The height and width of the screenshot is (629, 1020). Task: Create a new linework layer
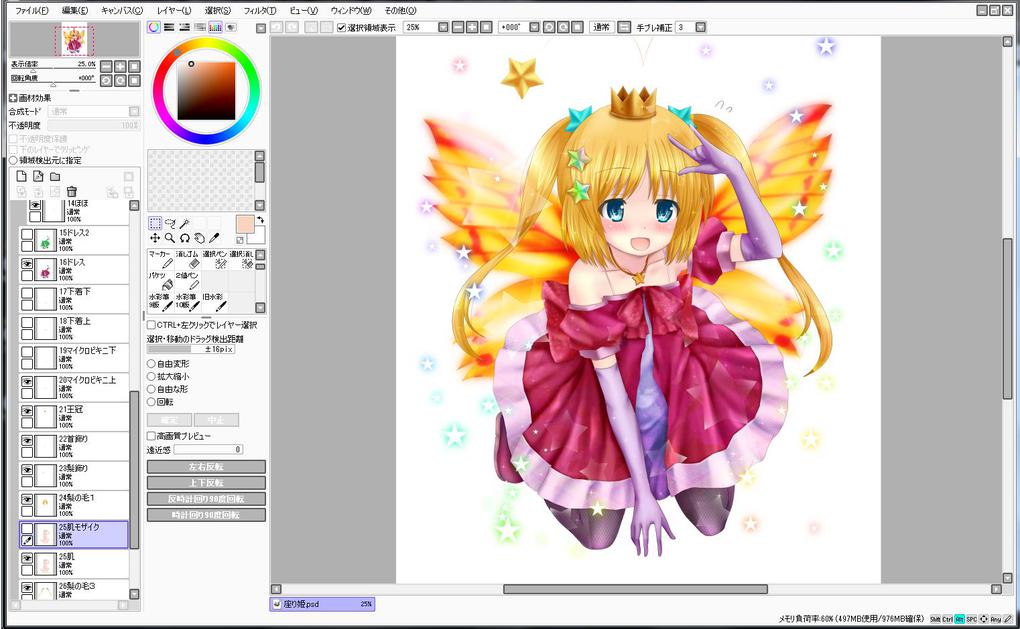[x=38, y=176]
